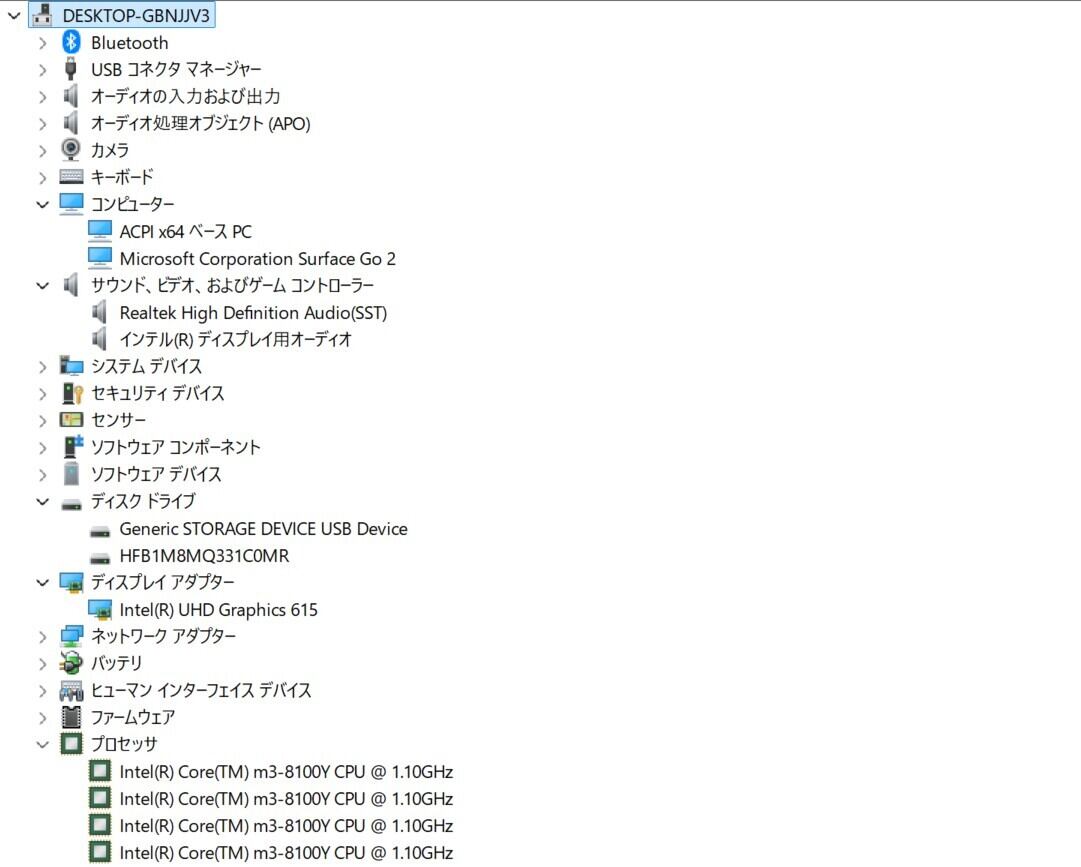This screenshot has width=1081, height=867.
Task: Collapse the コンピューター category
Action: (43, 205)
